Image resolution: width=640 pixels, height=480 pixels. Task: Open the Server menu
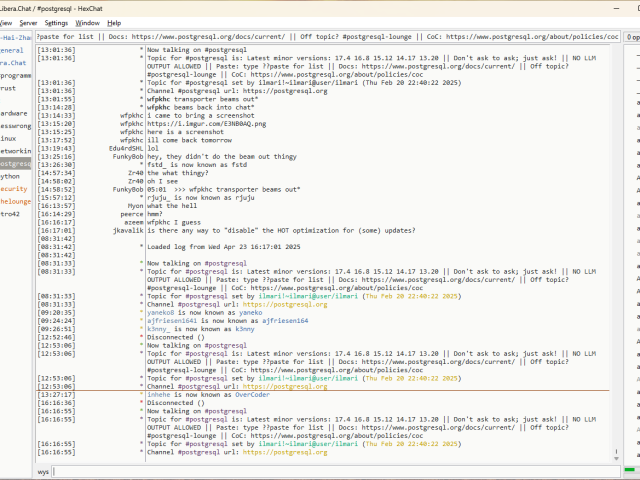(28, 22)
